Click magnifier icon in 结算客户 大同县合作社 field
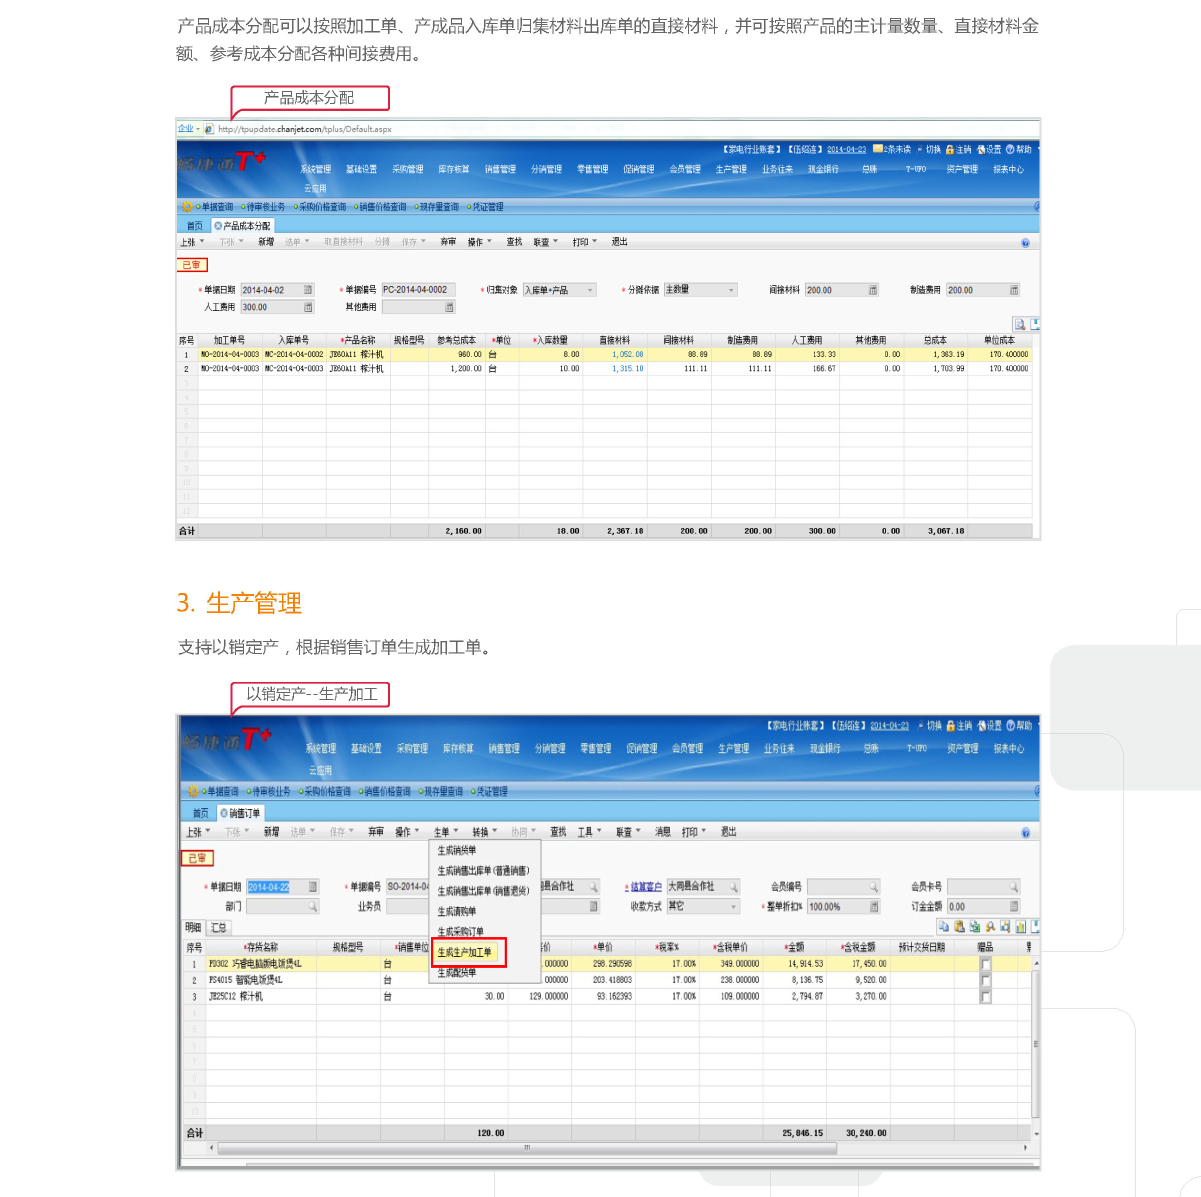Viewport: 1201px width, 1197px height. (733, 887)
